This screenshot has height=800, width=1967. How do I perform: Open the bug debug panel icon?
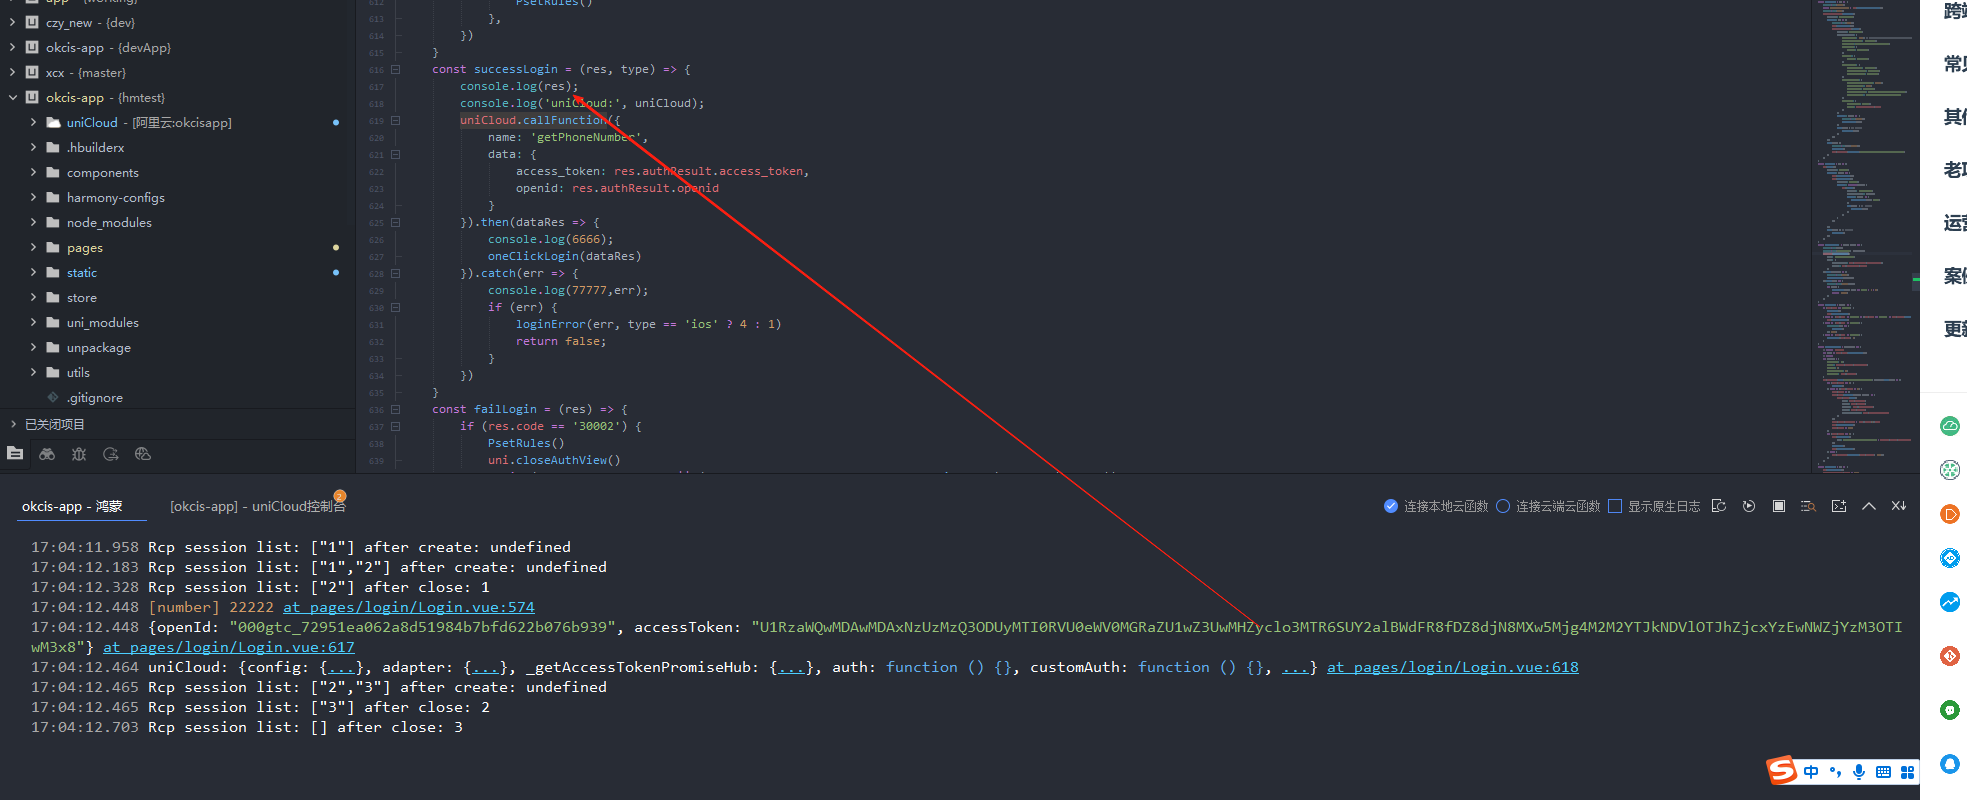(79, 454)
